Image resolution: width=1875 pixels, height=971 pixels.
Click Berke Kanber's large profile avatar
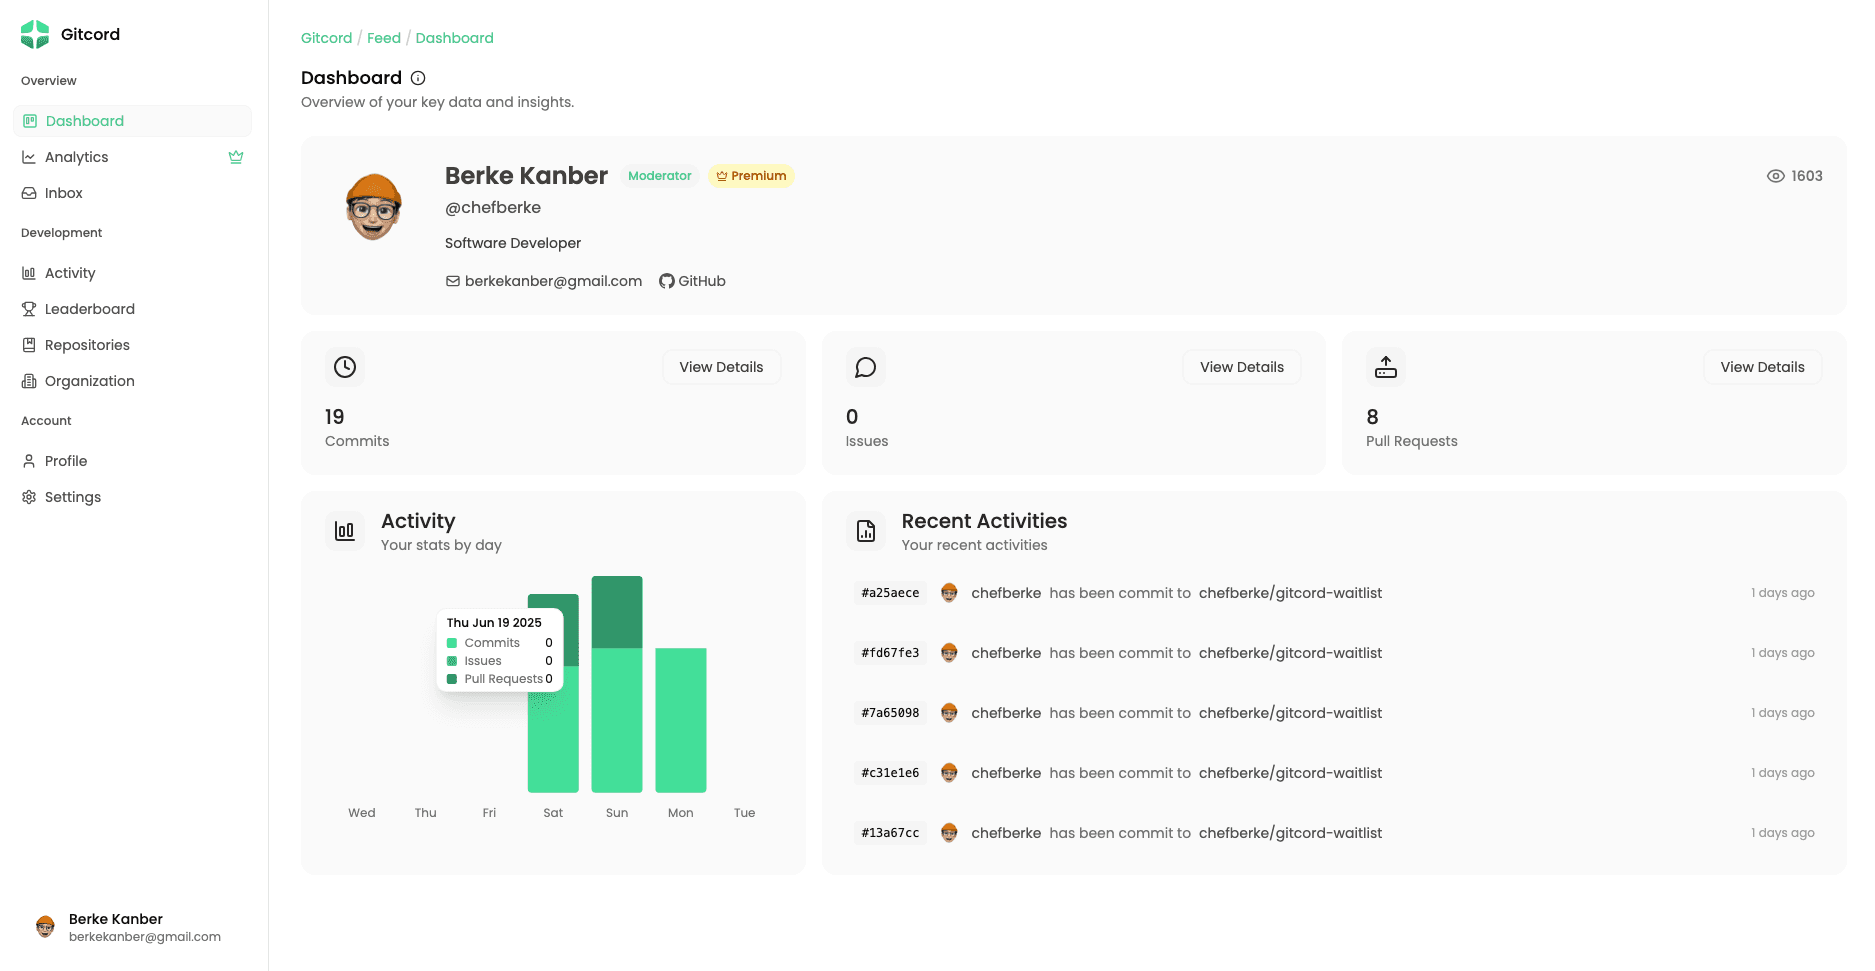click(374, 207)
